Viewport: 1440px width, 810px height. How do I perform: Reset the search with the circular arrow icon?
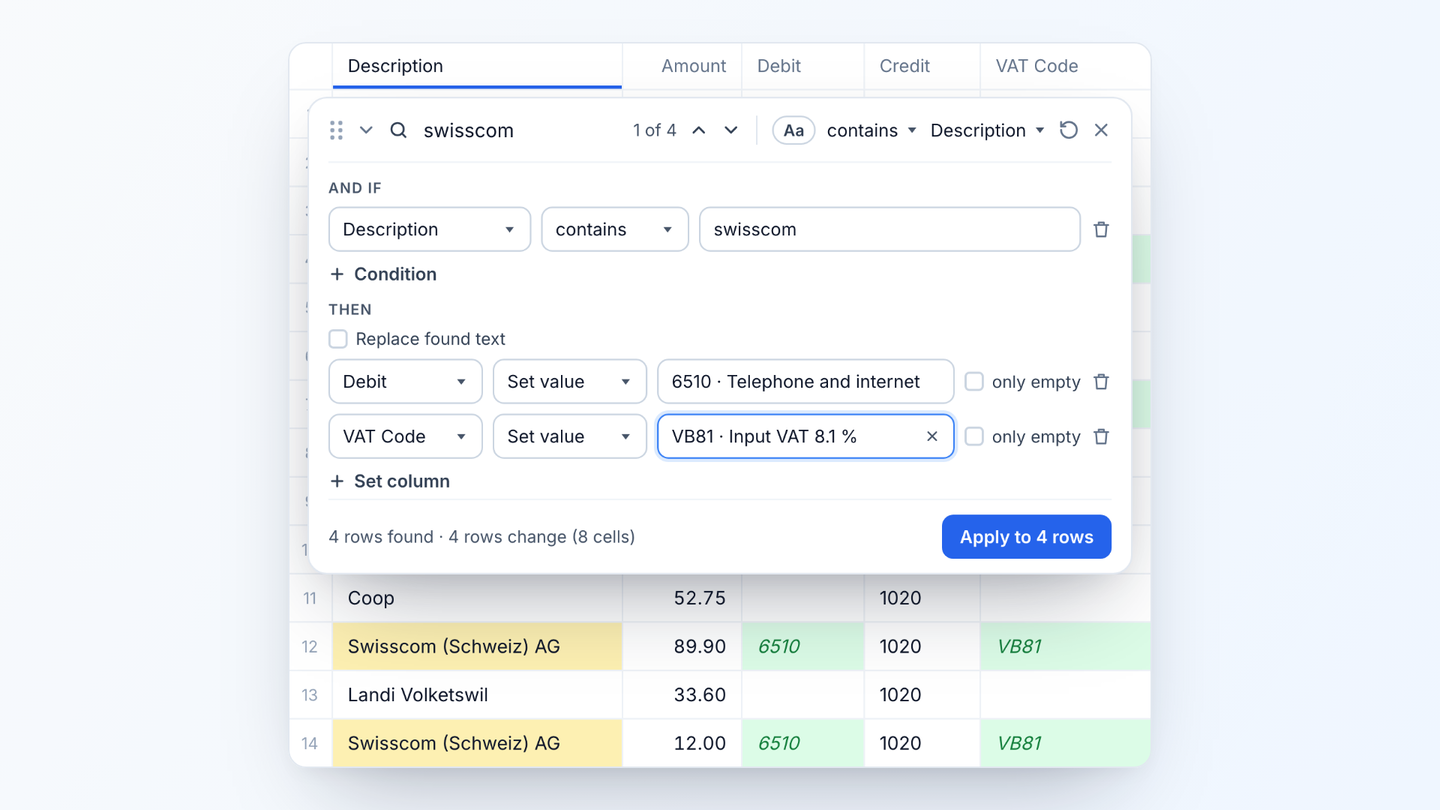pyautogui.click(x=1069, y=130)
